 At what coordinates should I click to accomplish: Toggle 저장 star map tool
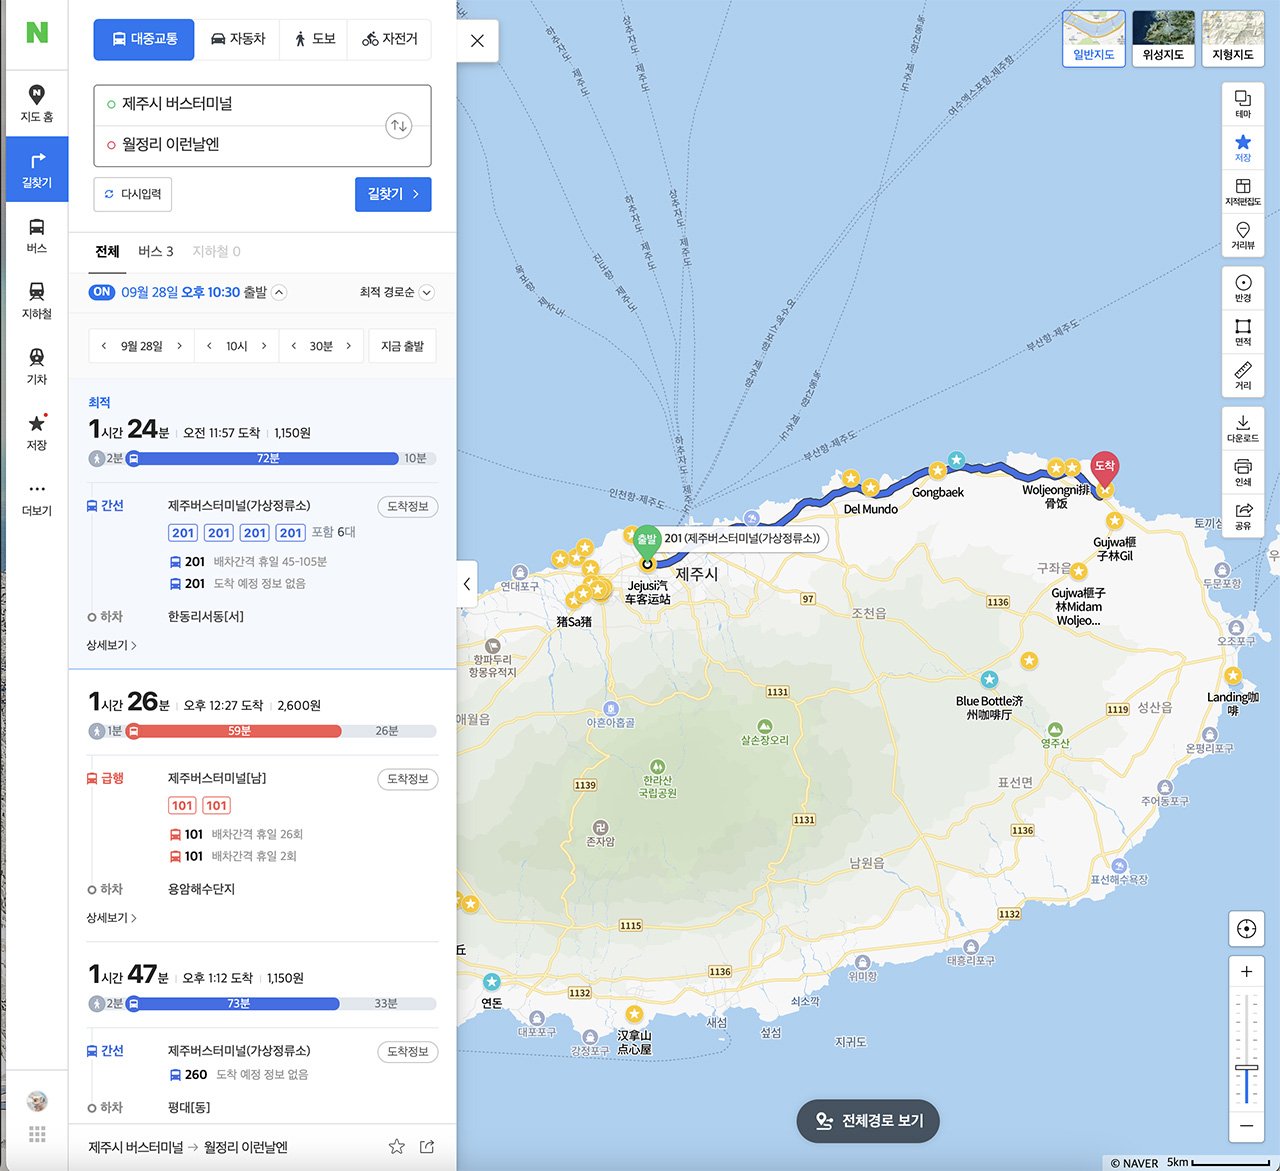(x=1243, y=148)
